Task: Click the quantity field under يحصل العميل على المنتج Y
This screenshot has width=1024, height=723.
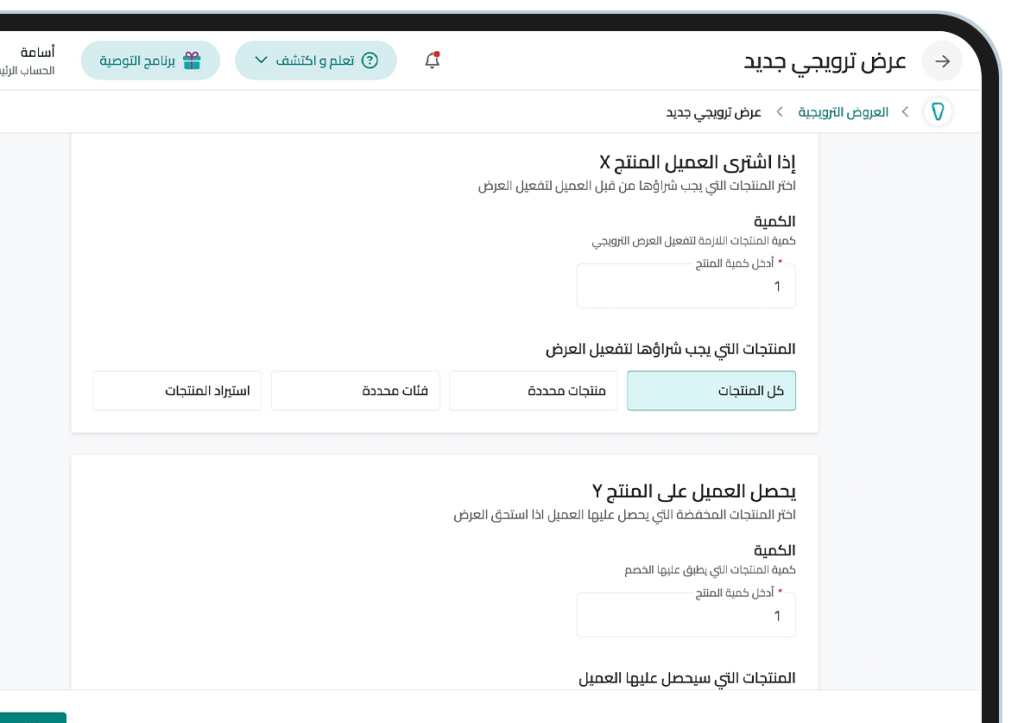Action: pyautogui.click(x=685, y=617)
